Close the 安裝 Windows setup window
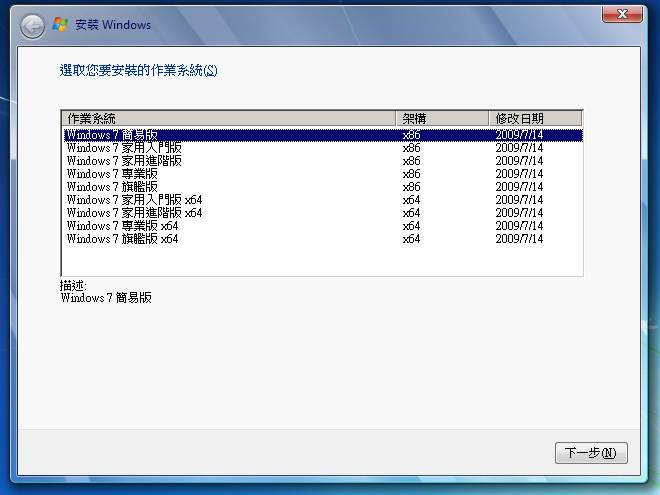 [x=622, y=14]
